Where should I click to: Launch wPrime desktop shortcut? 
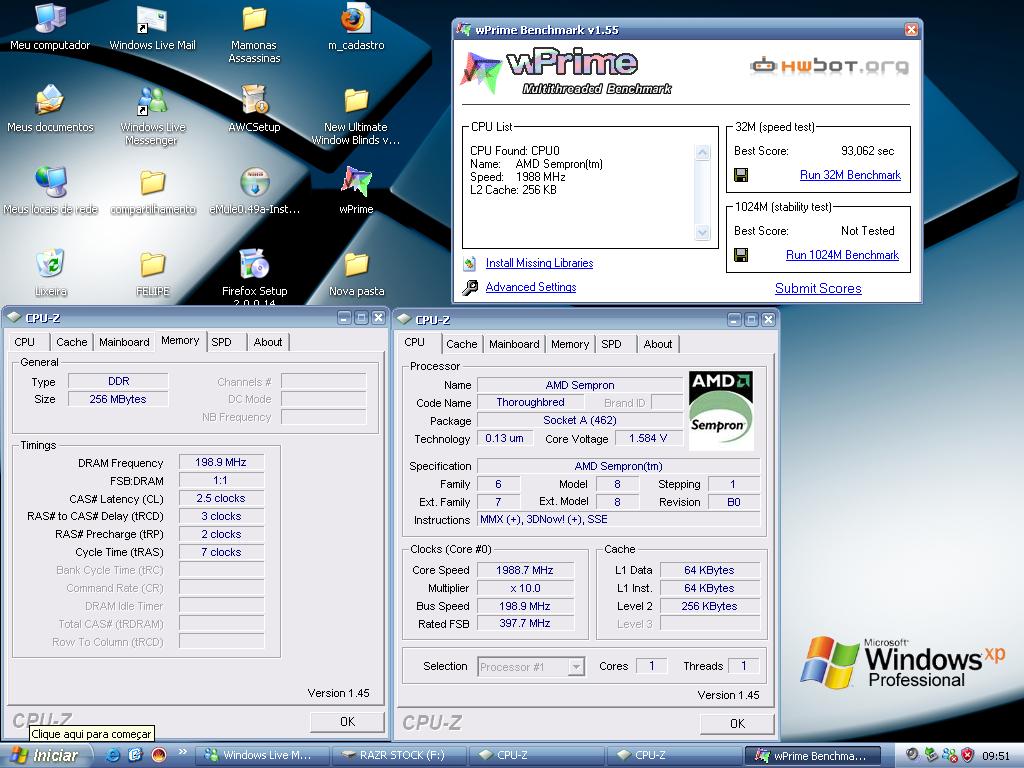pos(356,191)
